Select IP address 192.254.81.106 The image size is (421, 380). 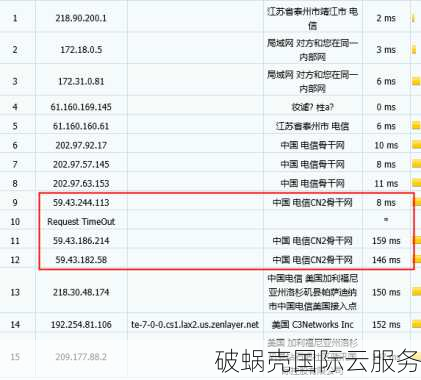coord(81,324)
